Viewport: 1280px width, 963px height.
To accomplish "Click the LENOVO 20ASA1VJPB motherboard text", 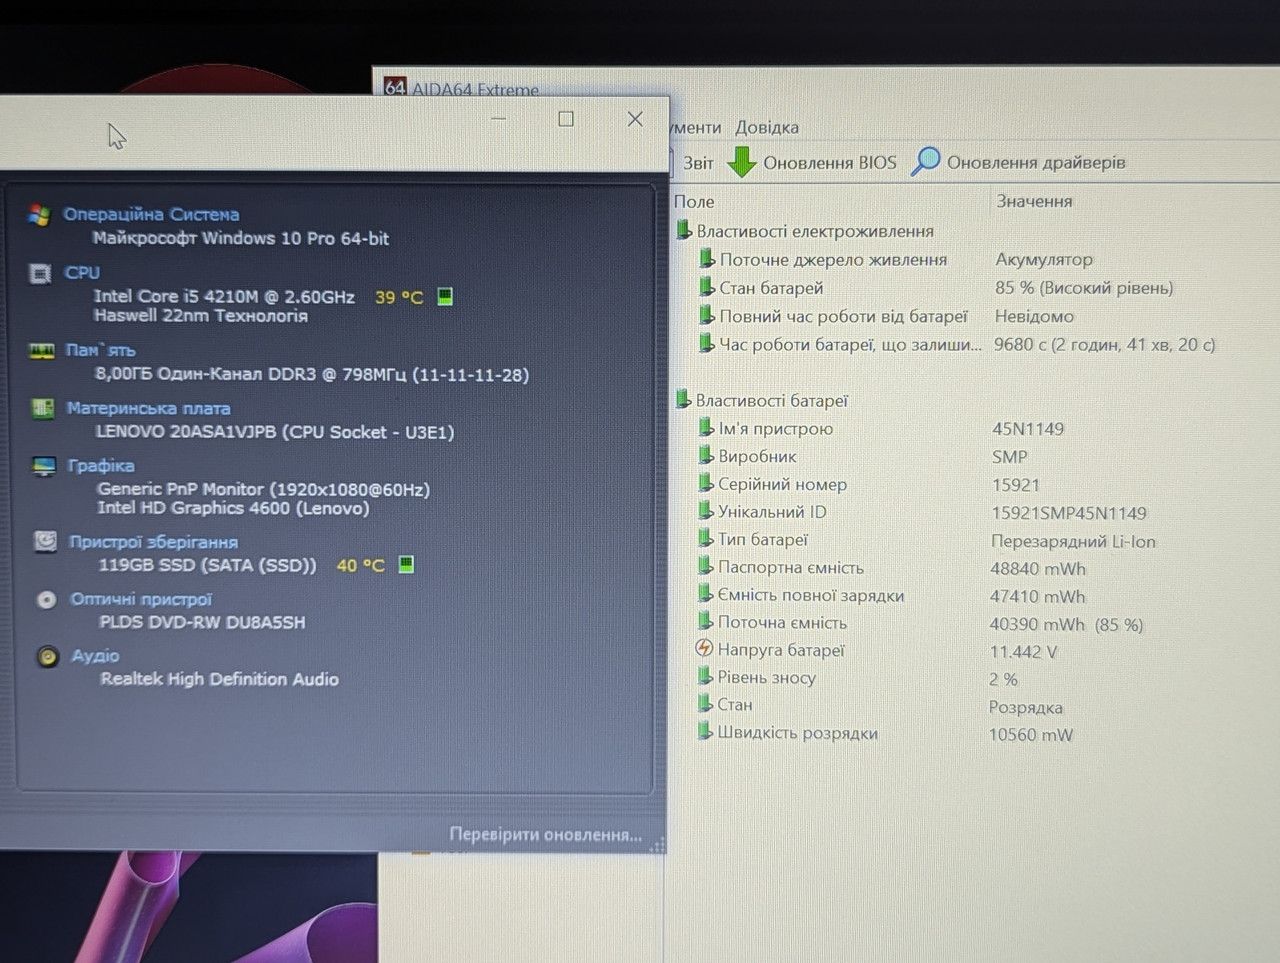I will click(x=275, y=432).
